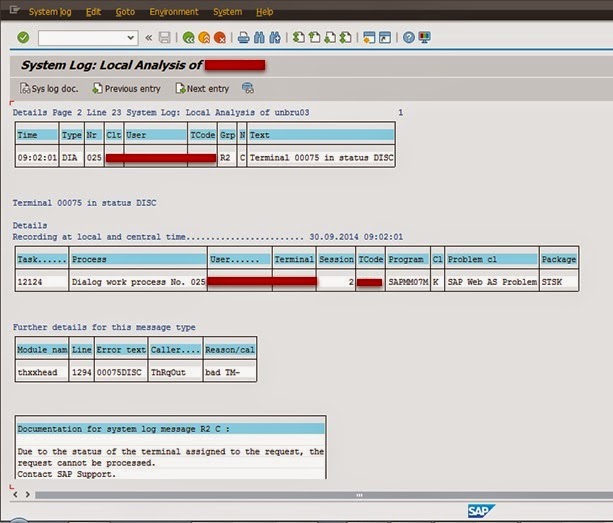Click the 'Documentation for system log message R2 C' header
The width and height of the screenshot is (613, 523).
tap(170, 429)
